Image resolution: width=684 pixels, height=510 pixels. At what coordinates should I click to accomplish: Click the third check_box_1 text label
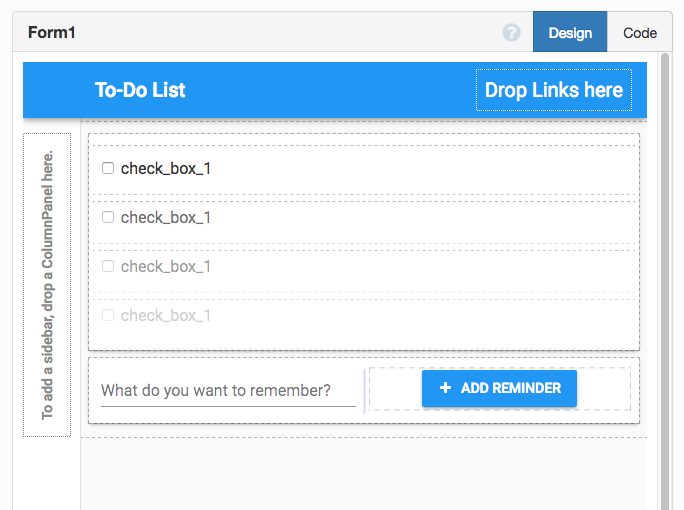pyautogui.click(x=166, y=266)
